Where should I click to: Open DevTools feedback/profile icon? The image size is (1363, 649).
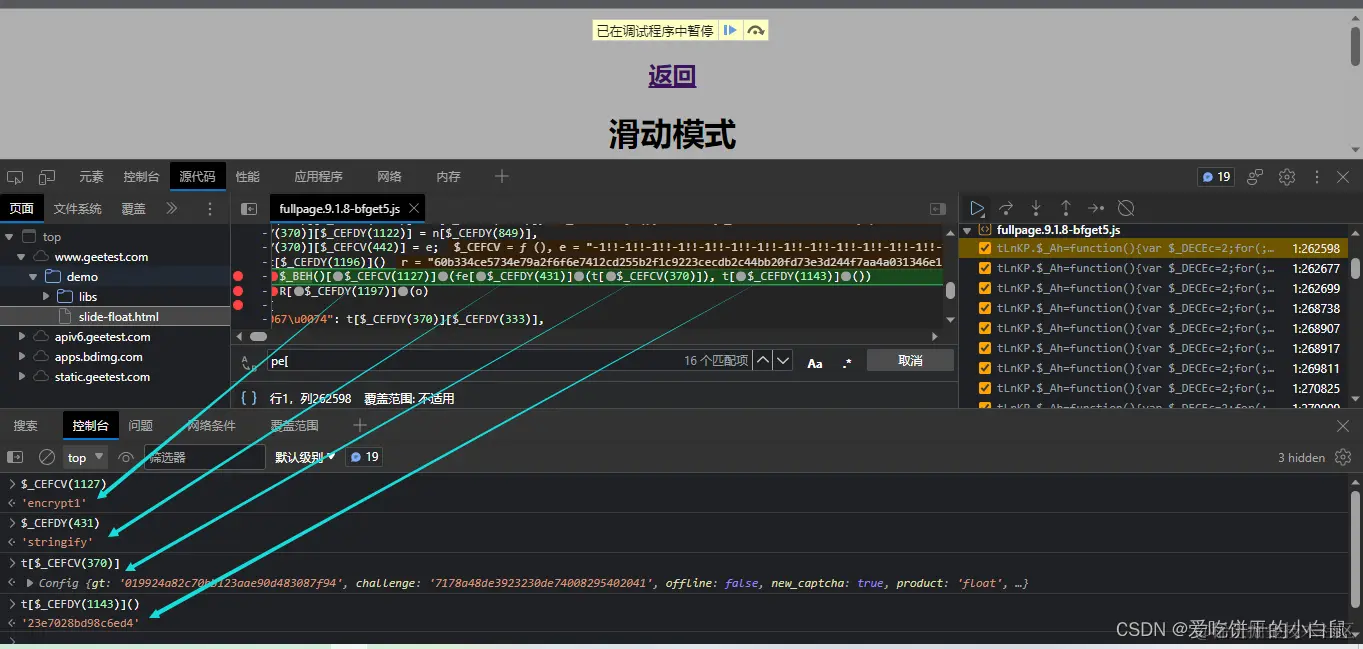[x=1255, y=177]
